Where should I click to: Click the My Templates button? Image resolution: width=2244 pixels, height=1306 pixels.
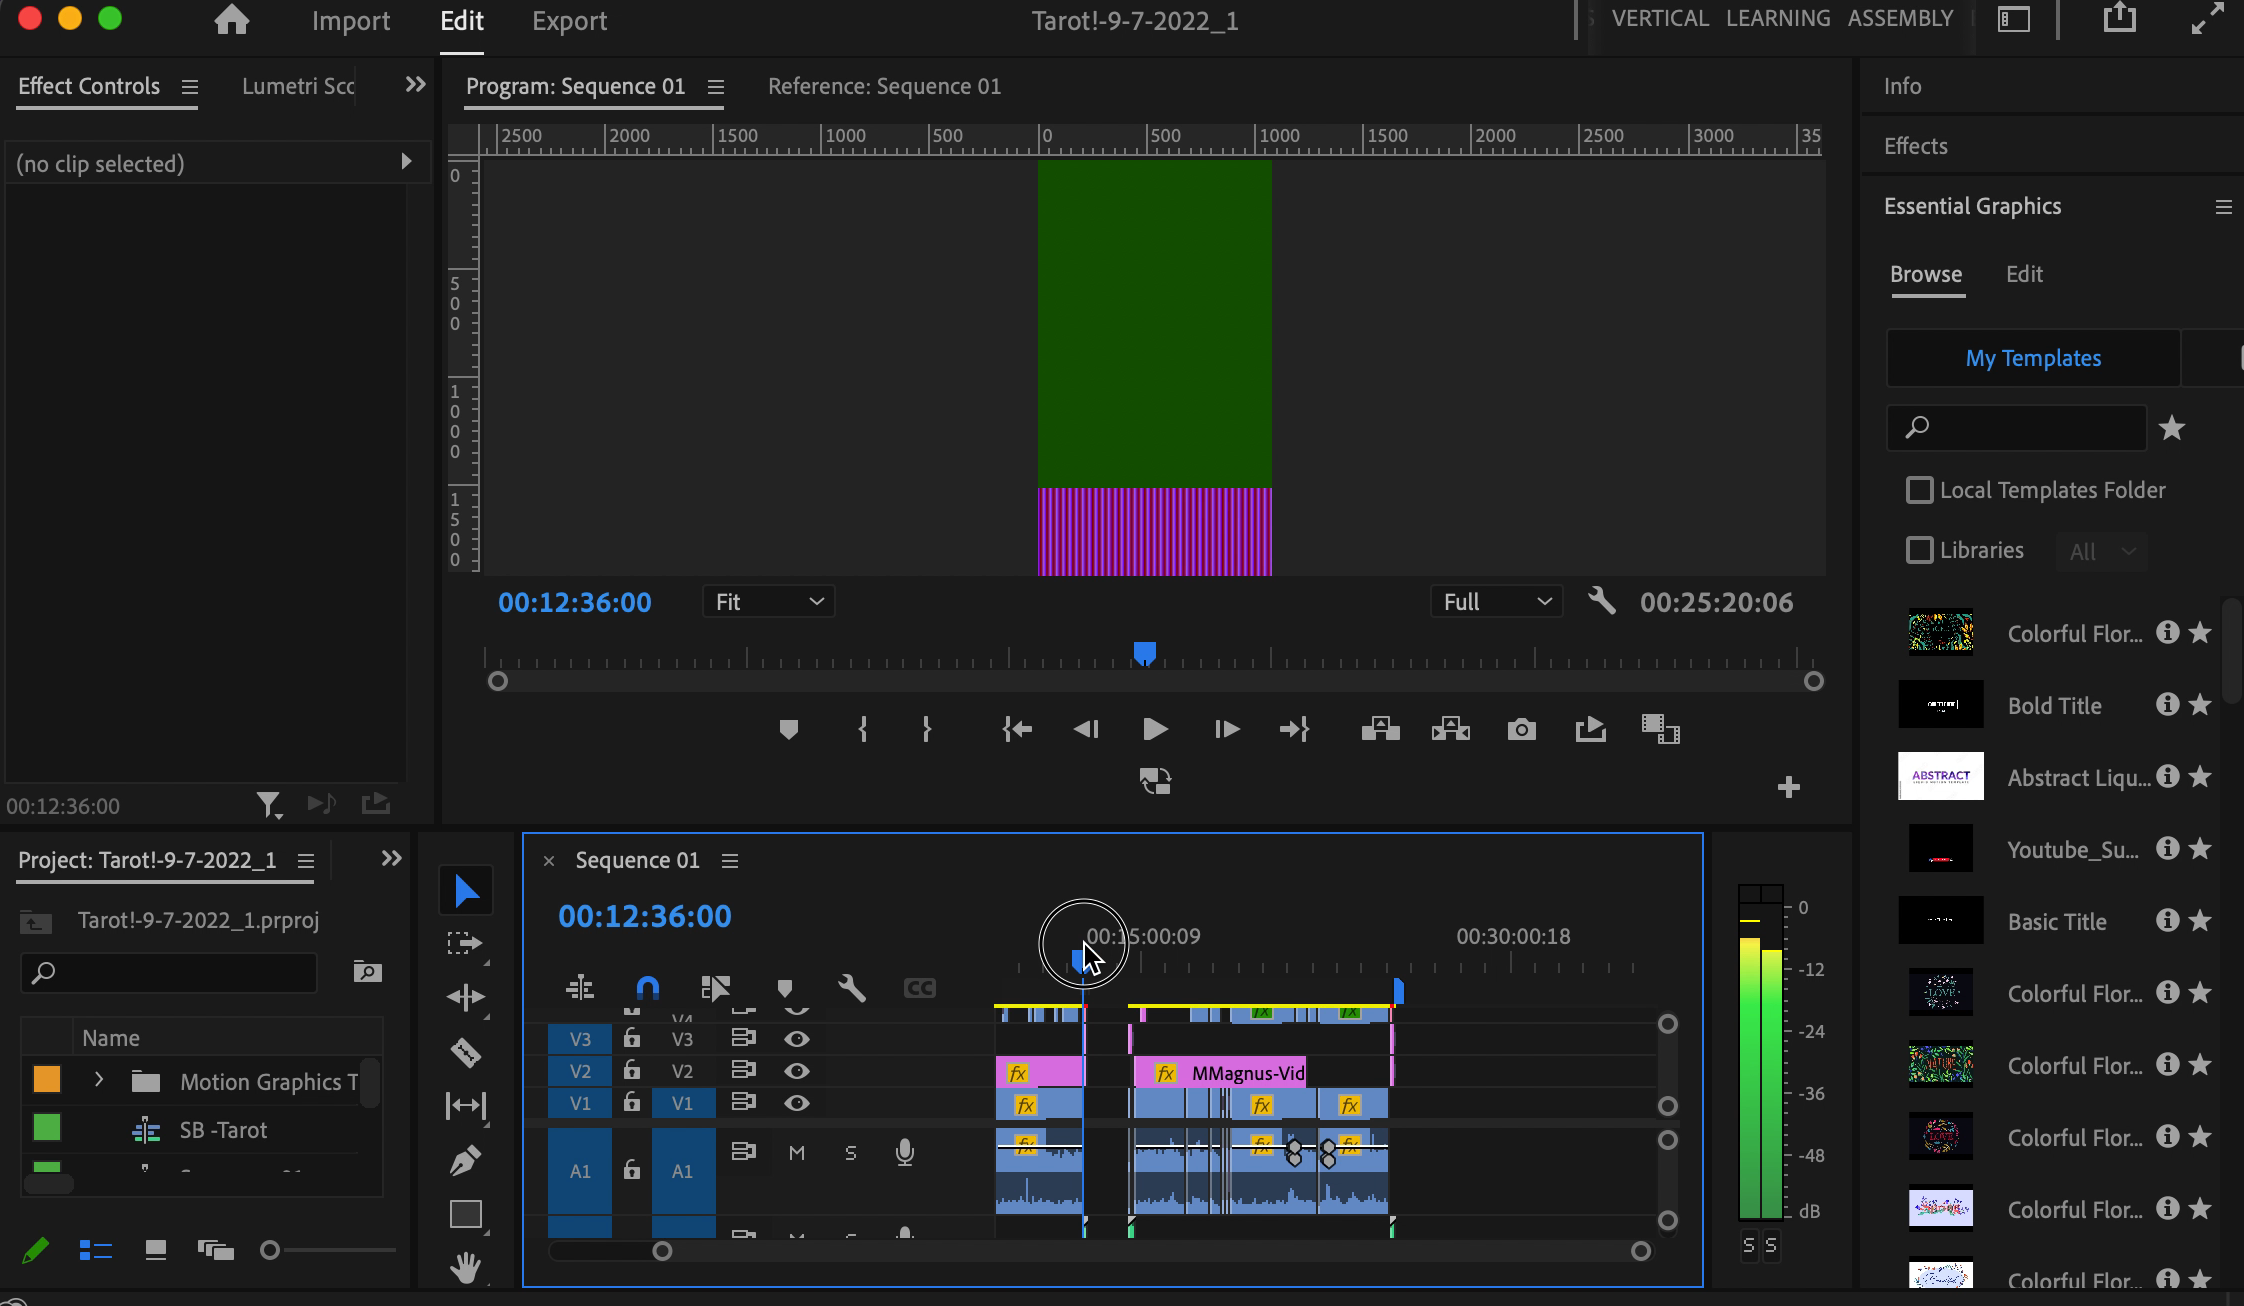tap(2033, 358)
